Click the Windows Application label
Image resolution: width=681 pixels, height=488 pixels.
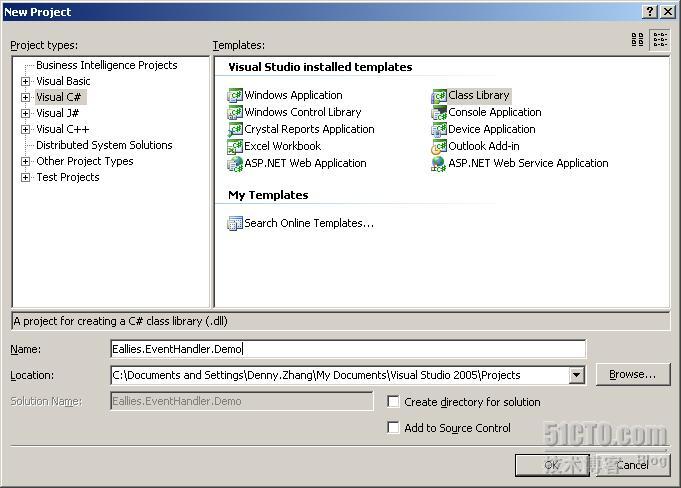pos(293,95)
